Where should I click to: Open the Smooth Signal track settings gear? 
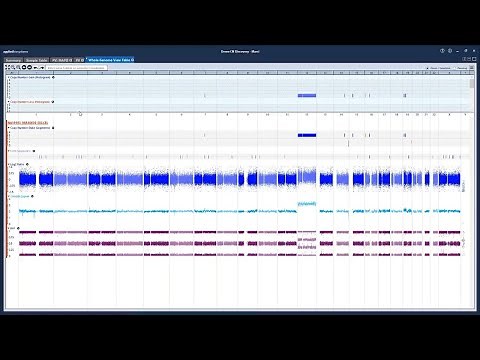coord(32,196)
